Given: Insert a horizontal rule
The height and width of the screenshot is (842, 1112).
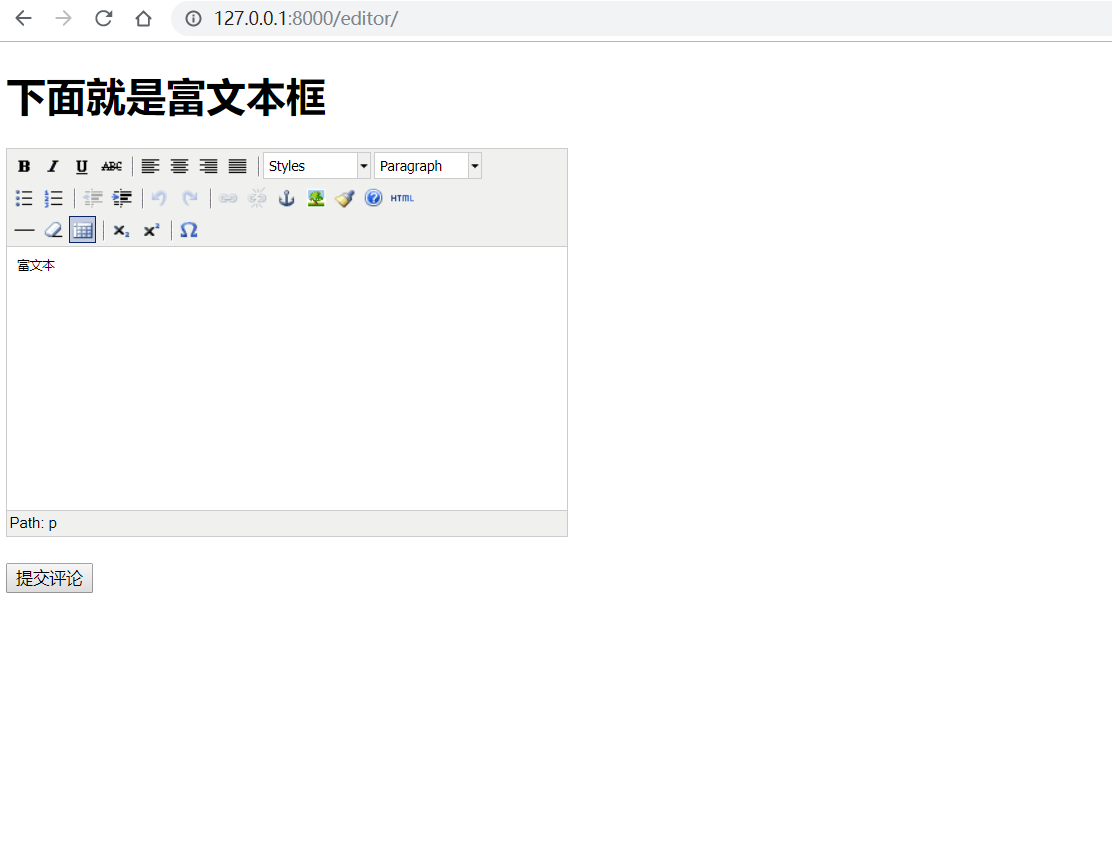Looking at the screenshot, I should click(24, 230).
